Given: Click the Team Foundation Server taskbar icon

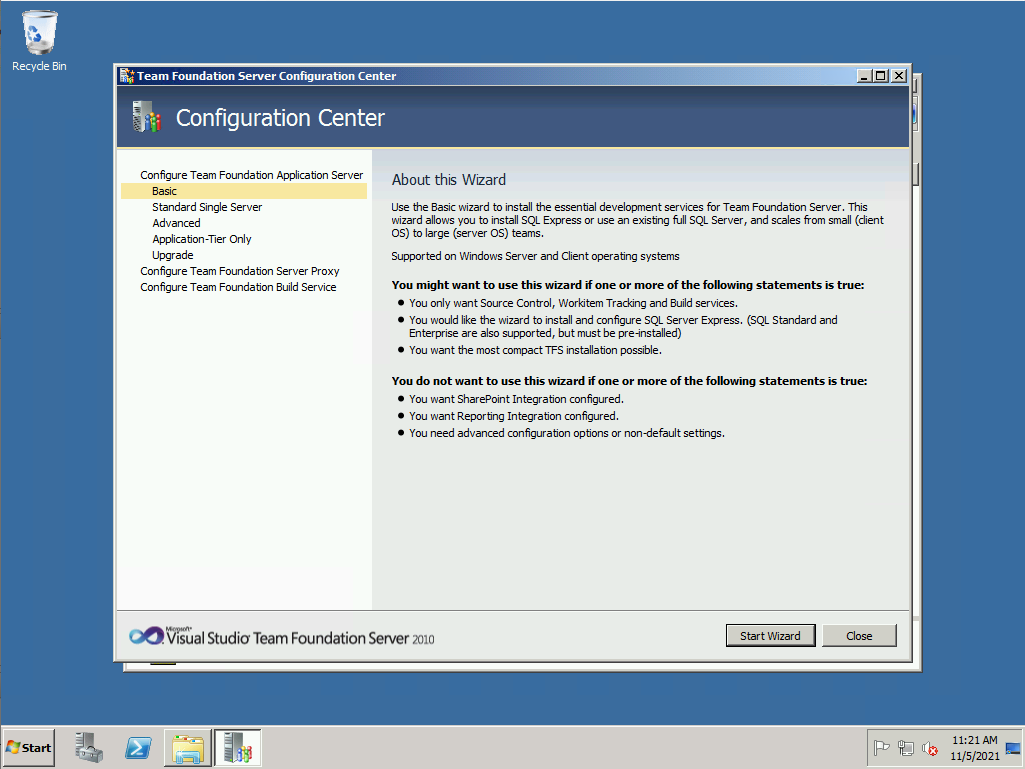Looking at the screenshot, I should (237, 747).
